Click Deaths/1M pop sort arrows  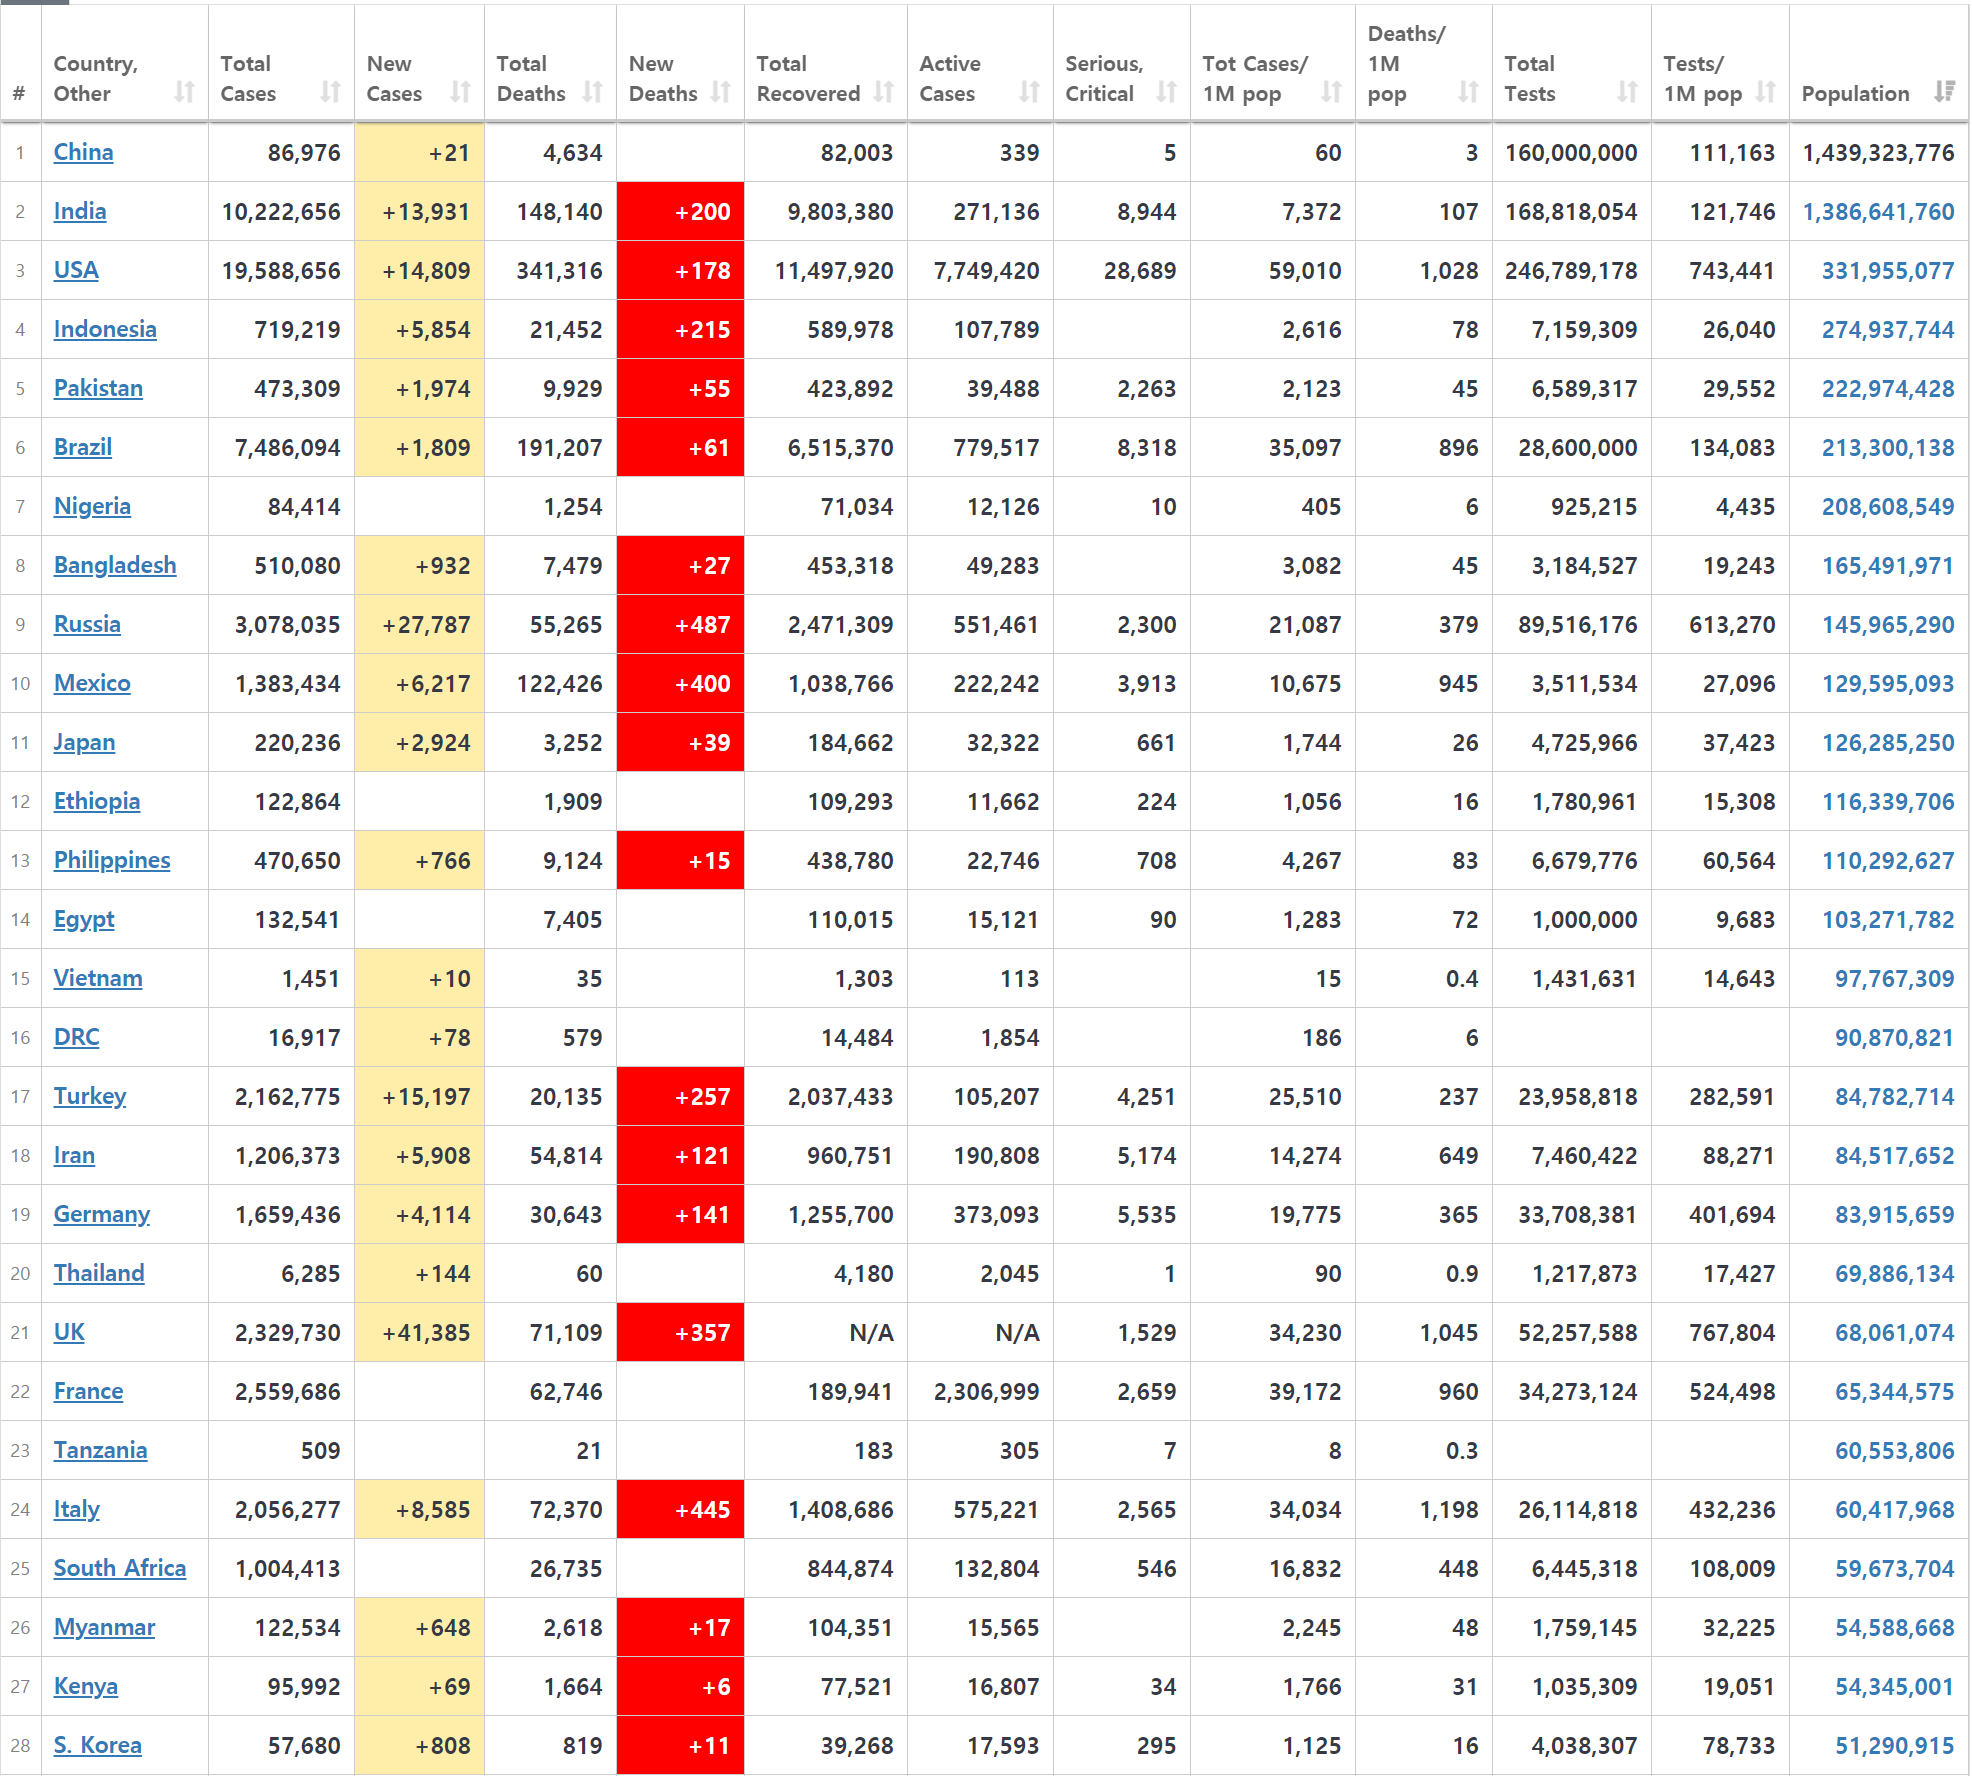point(1468,92)
